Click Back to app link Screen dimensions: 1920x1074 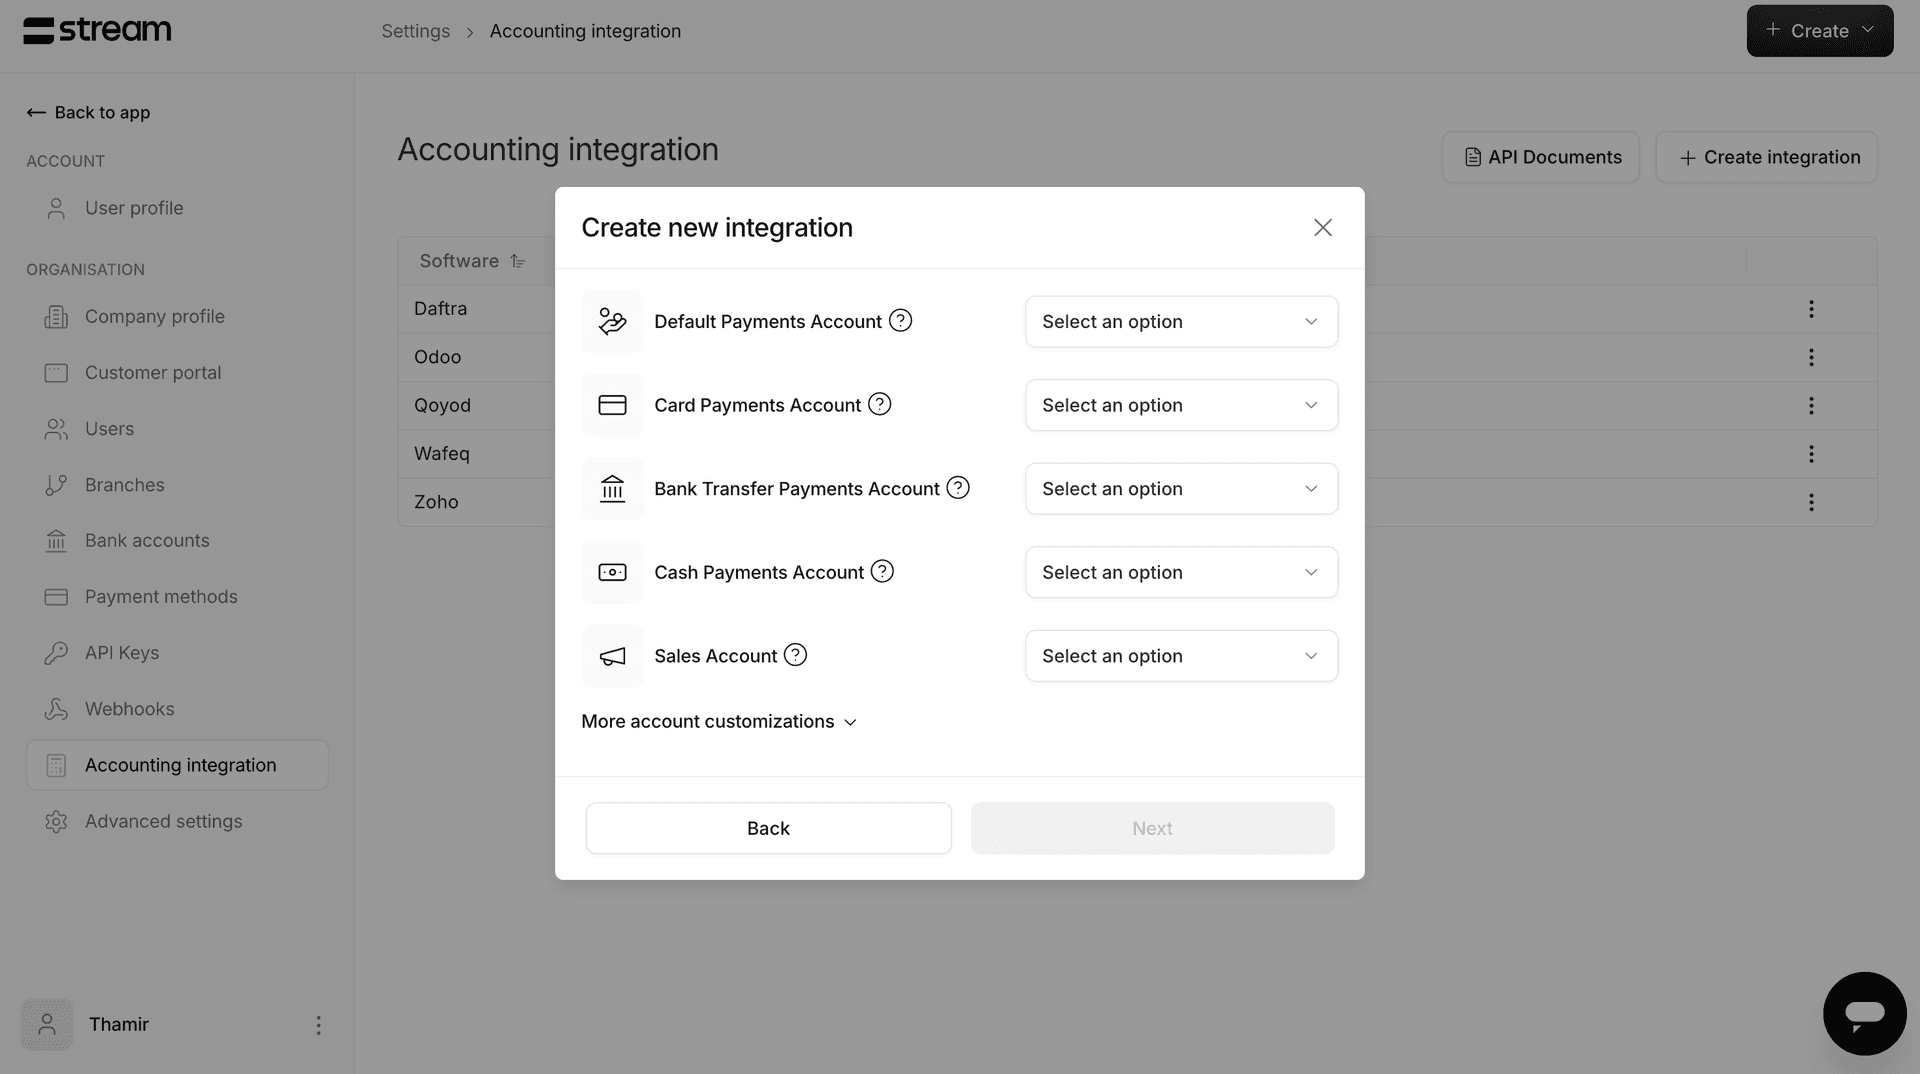(x=88, y=113)
